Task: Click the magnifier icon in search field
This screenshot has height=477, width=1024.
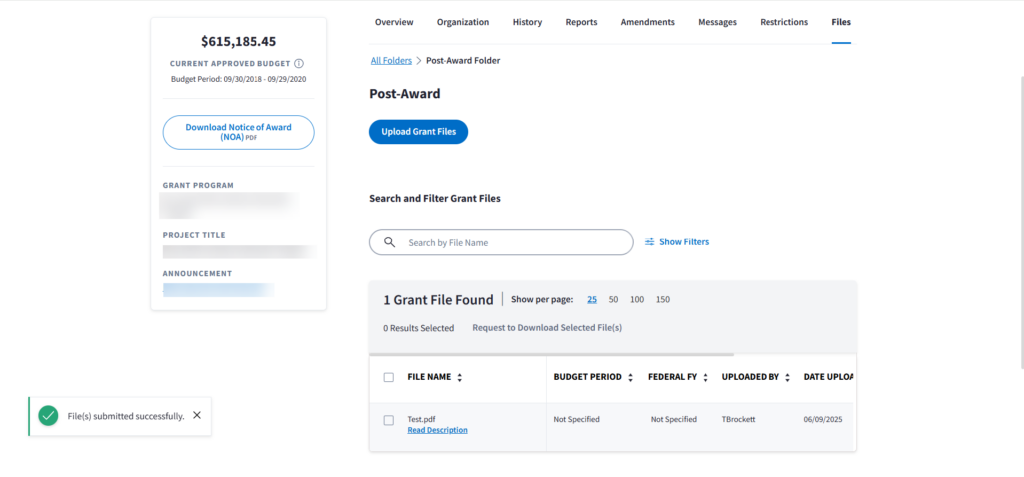Action: pos(390,242)
